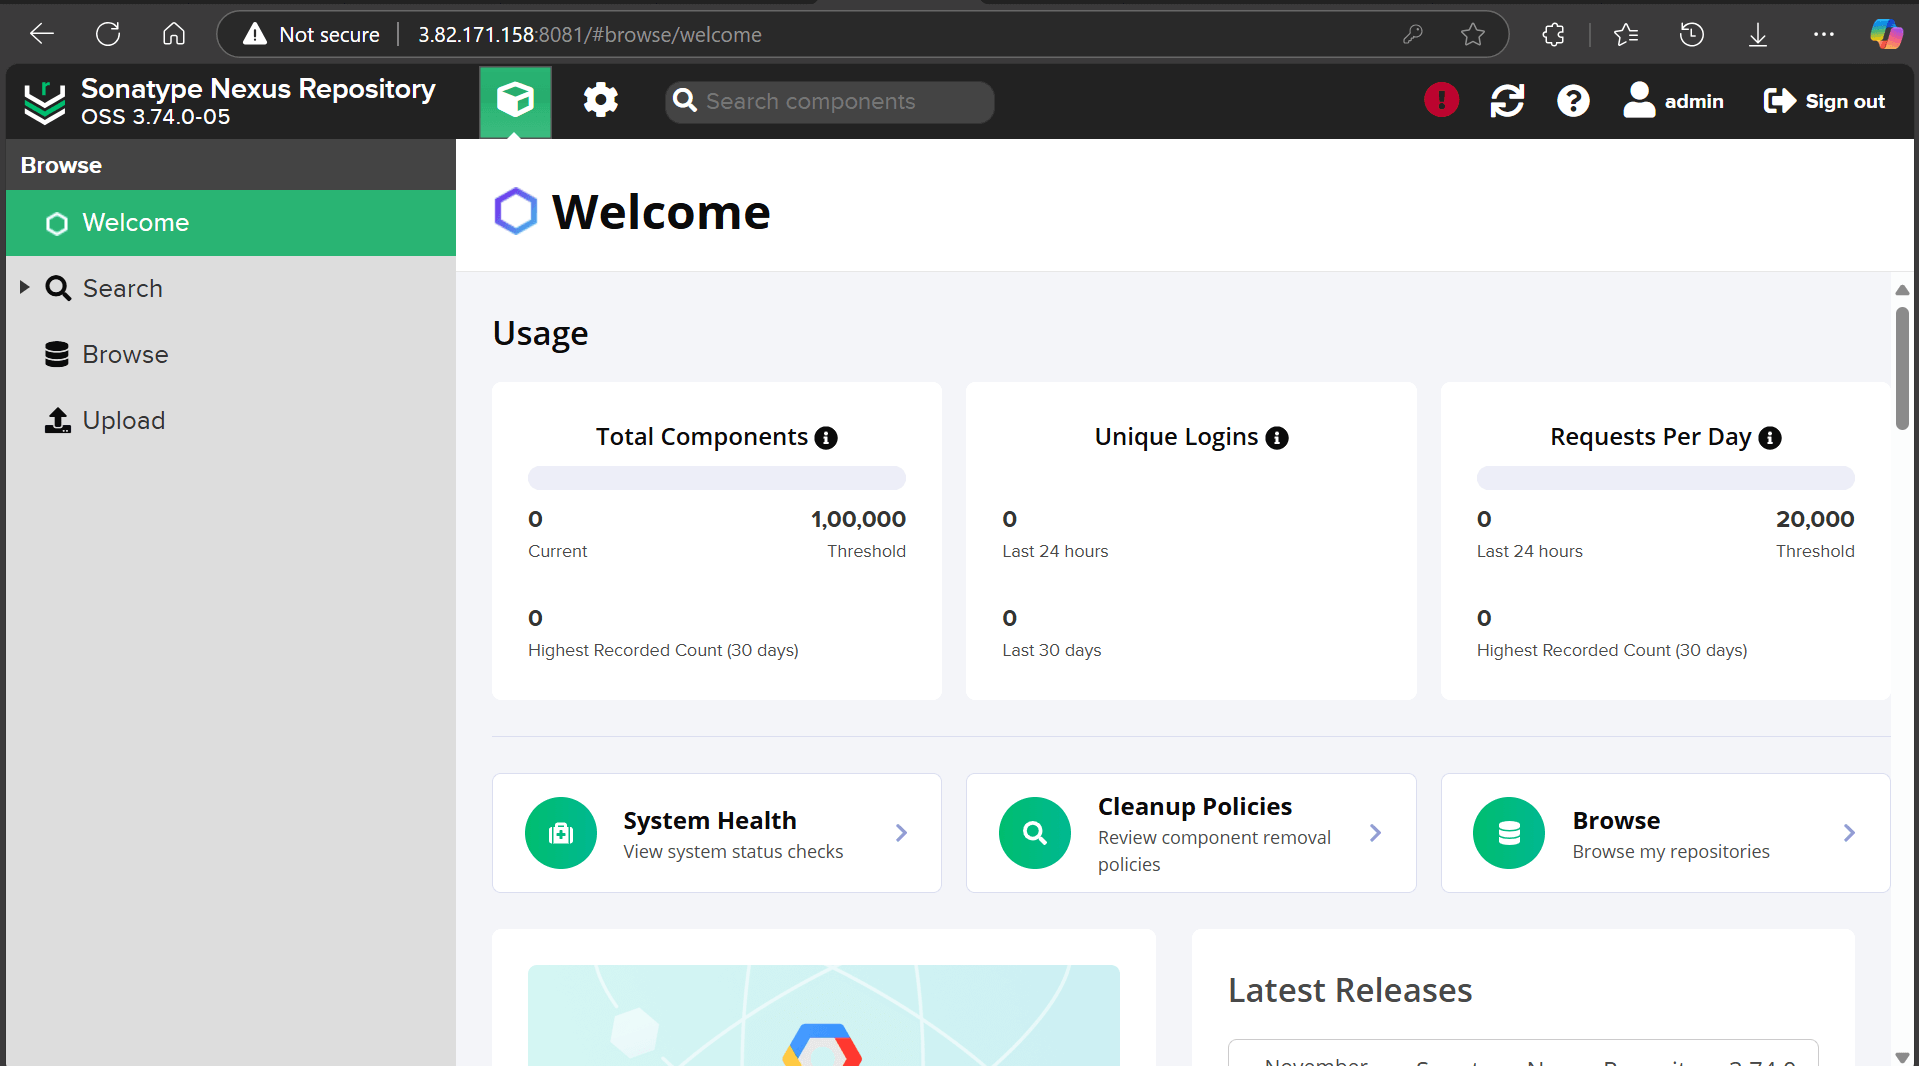Viewport: 1919px width, 1066px height.
Task: Click the red system status alert icon
Action: pos(1441,101)
